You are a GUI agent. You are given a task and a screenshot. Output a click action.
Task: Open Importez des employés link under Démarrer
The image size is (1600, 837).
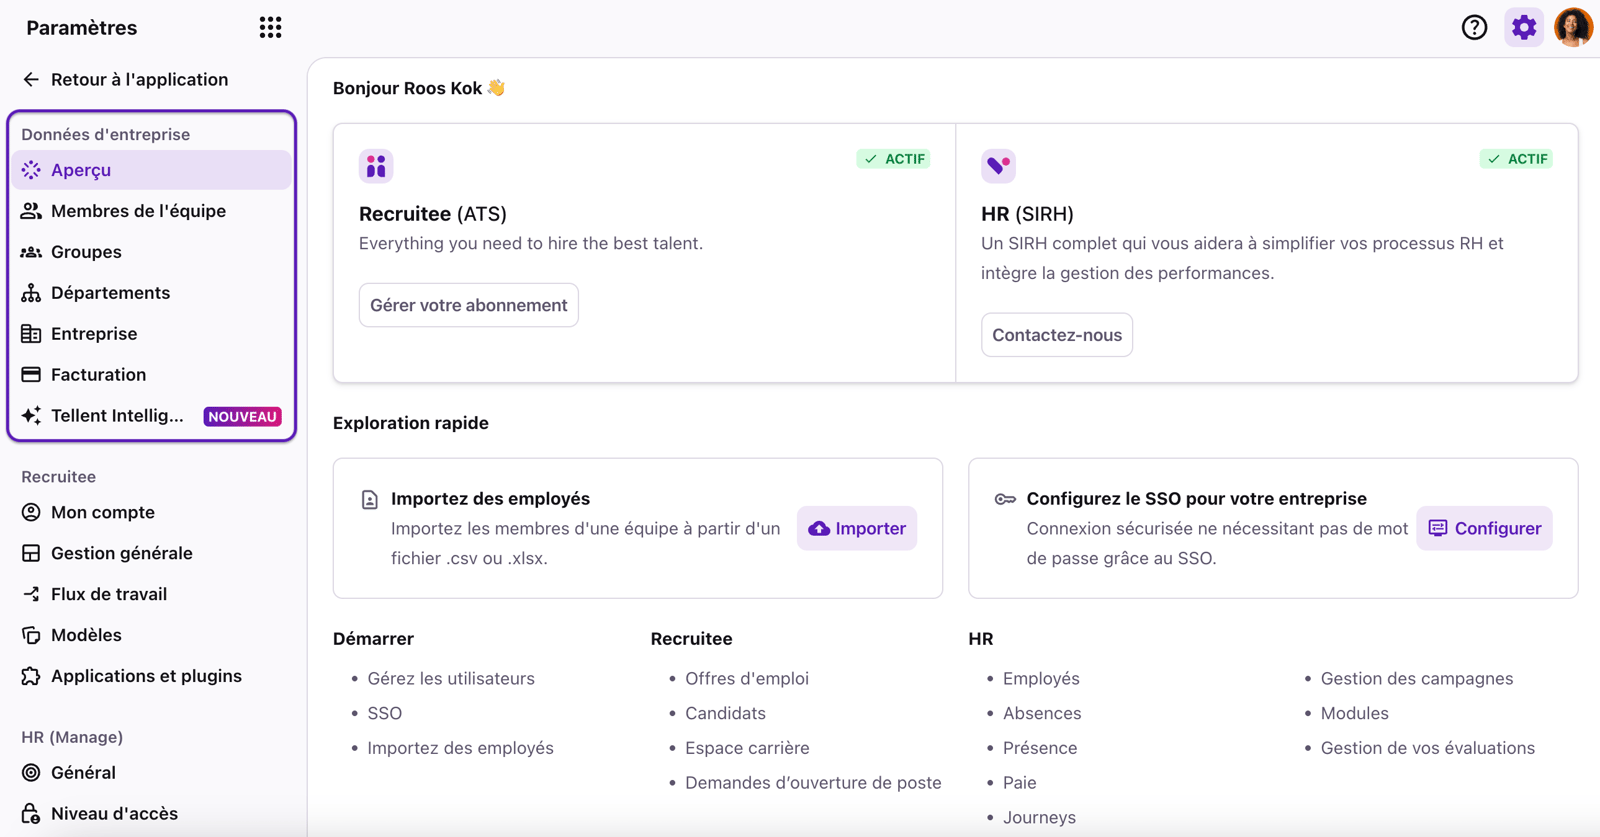coord(460,748)
